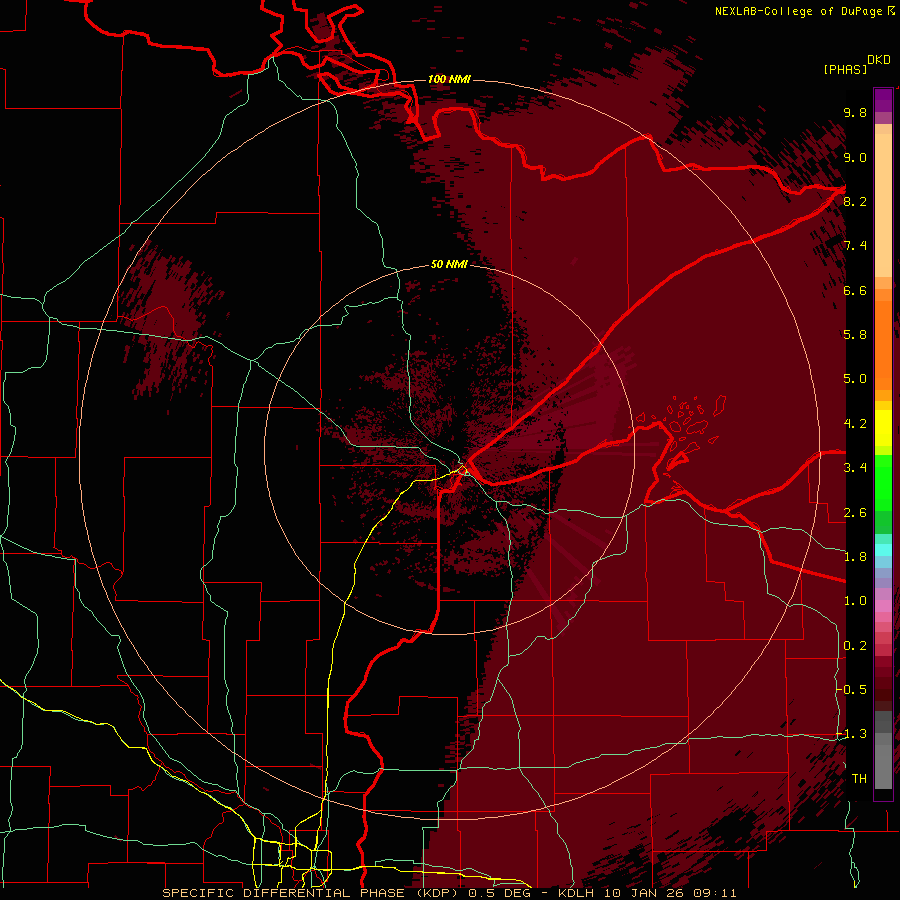Click the KDLH 10 JAN 26 09:11 timestamp
Viewport: 900px width, 900px height.
(647, 893)
